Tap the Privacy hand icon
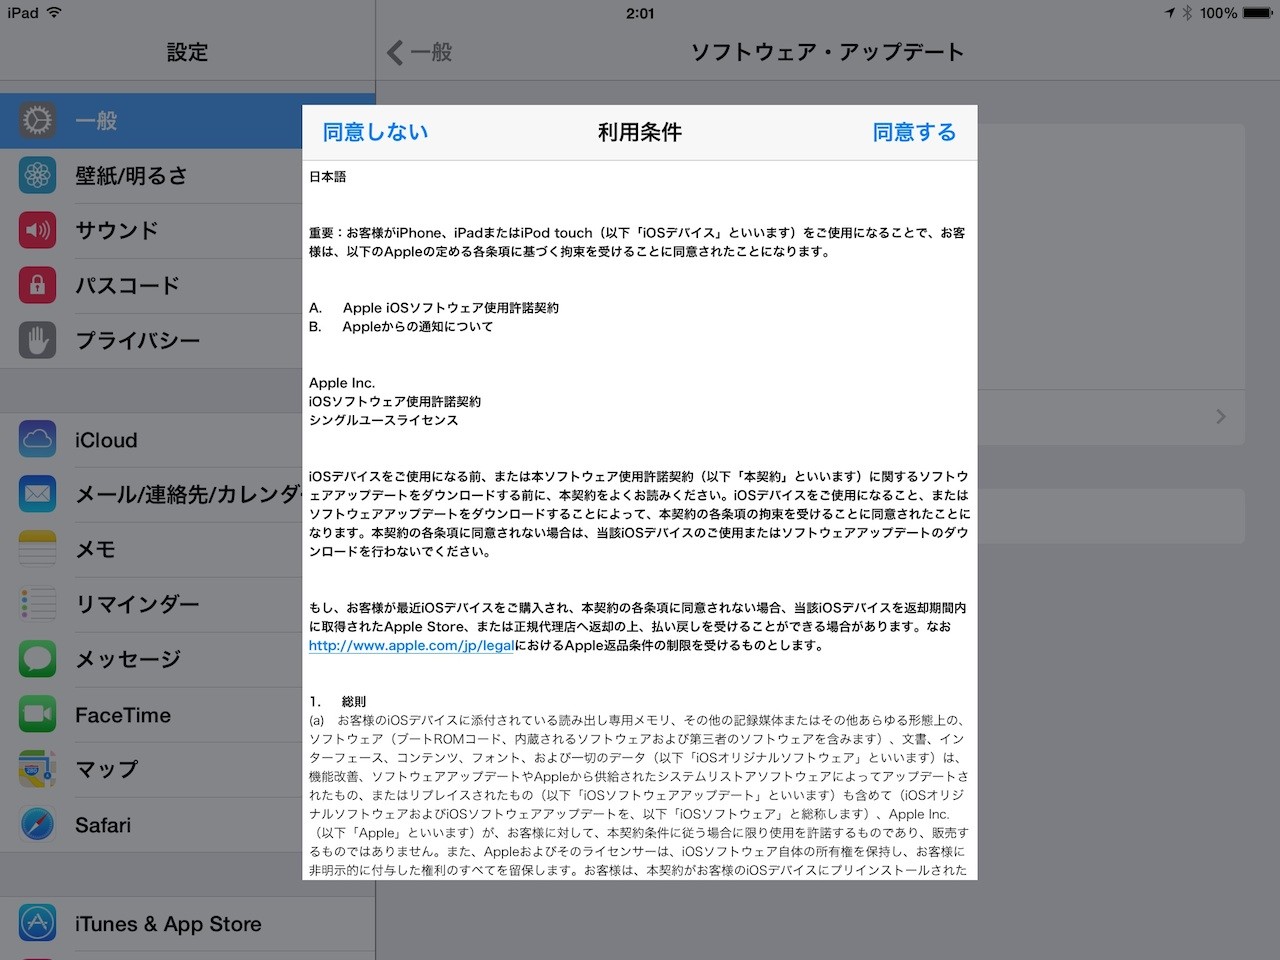 [x=37, y=341]
